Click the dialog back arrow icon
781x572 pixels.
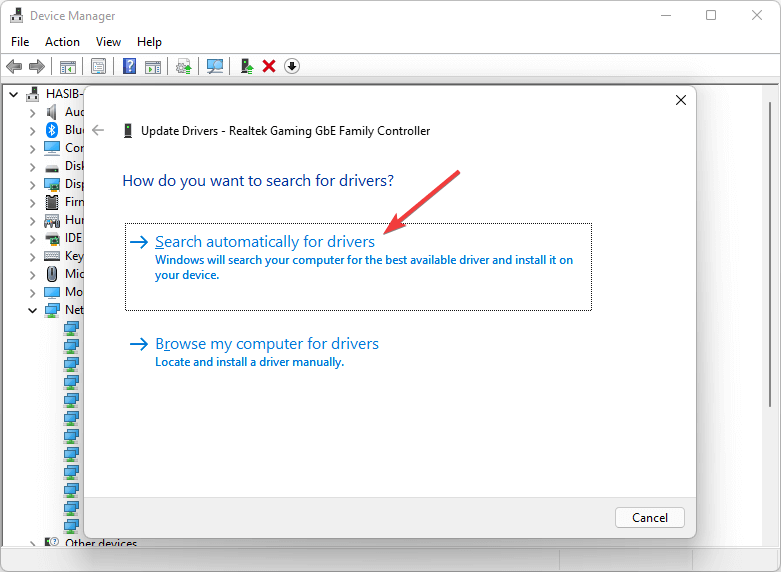(98, 131)
